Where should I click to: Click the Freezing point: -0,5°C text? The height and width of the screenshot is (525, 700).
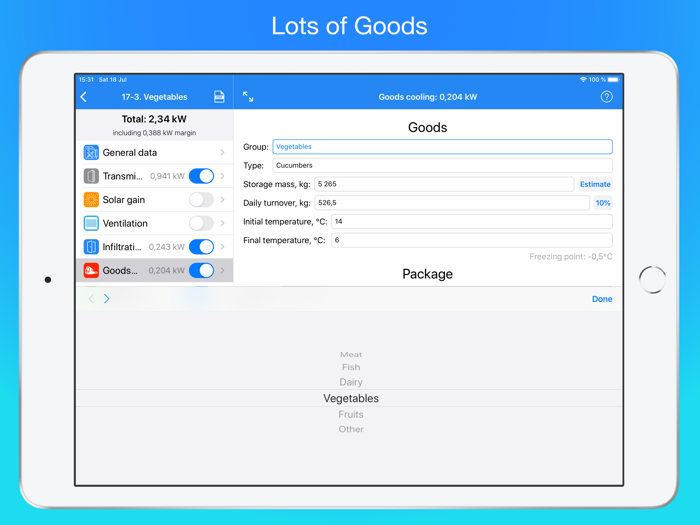click(x=571, y=257)
